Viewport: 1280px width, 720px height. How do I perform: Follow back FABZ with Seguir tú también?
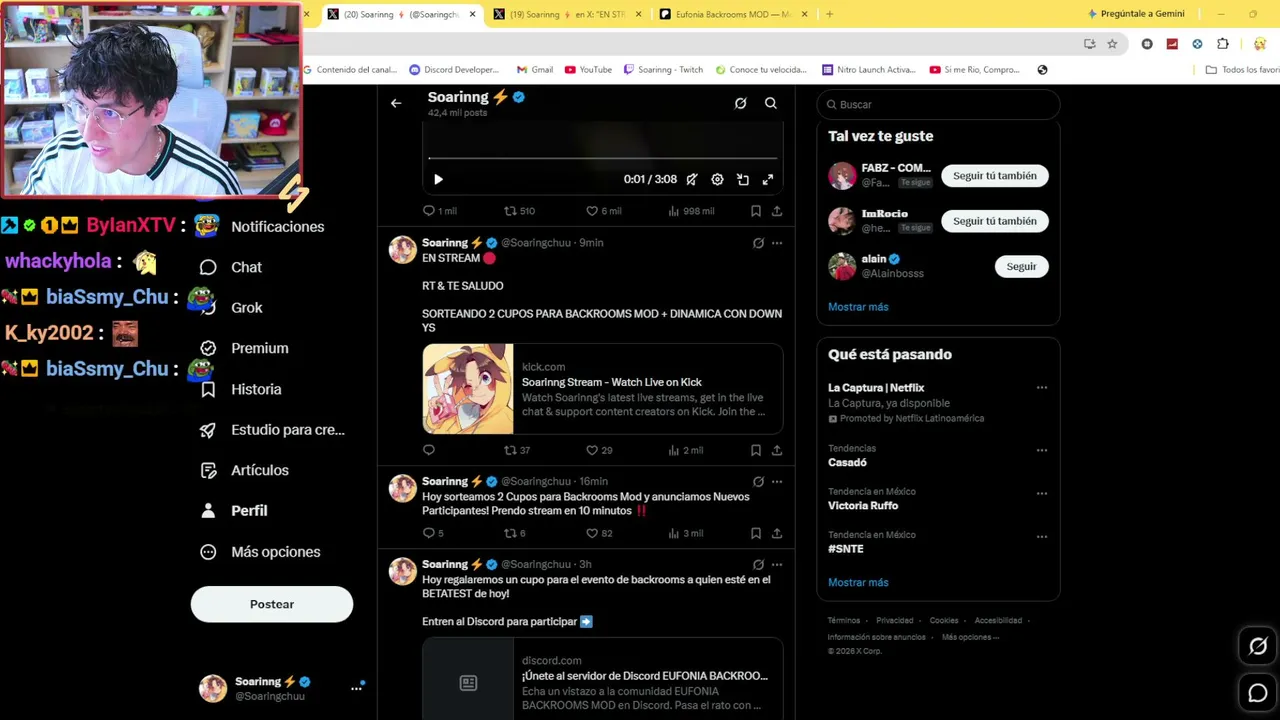(x=995, y=176)
